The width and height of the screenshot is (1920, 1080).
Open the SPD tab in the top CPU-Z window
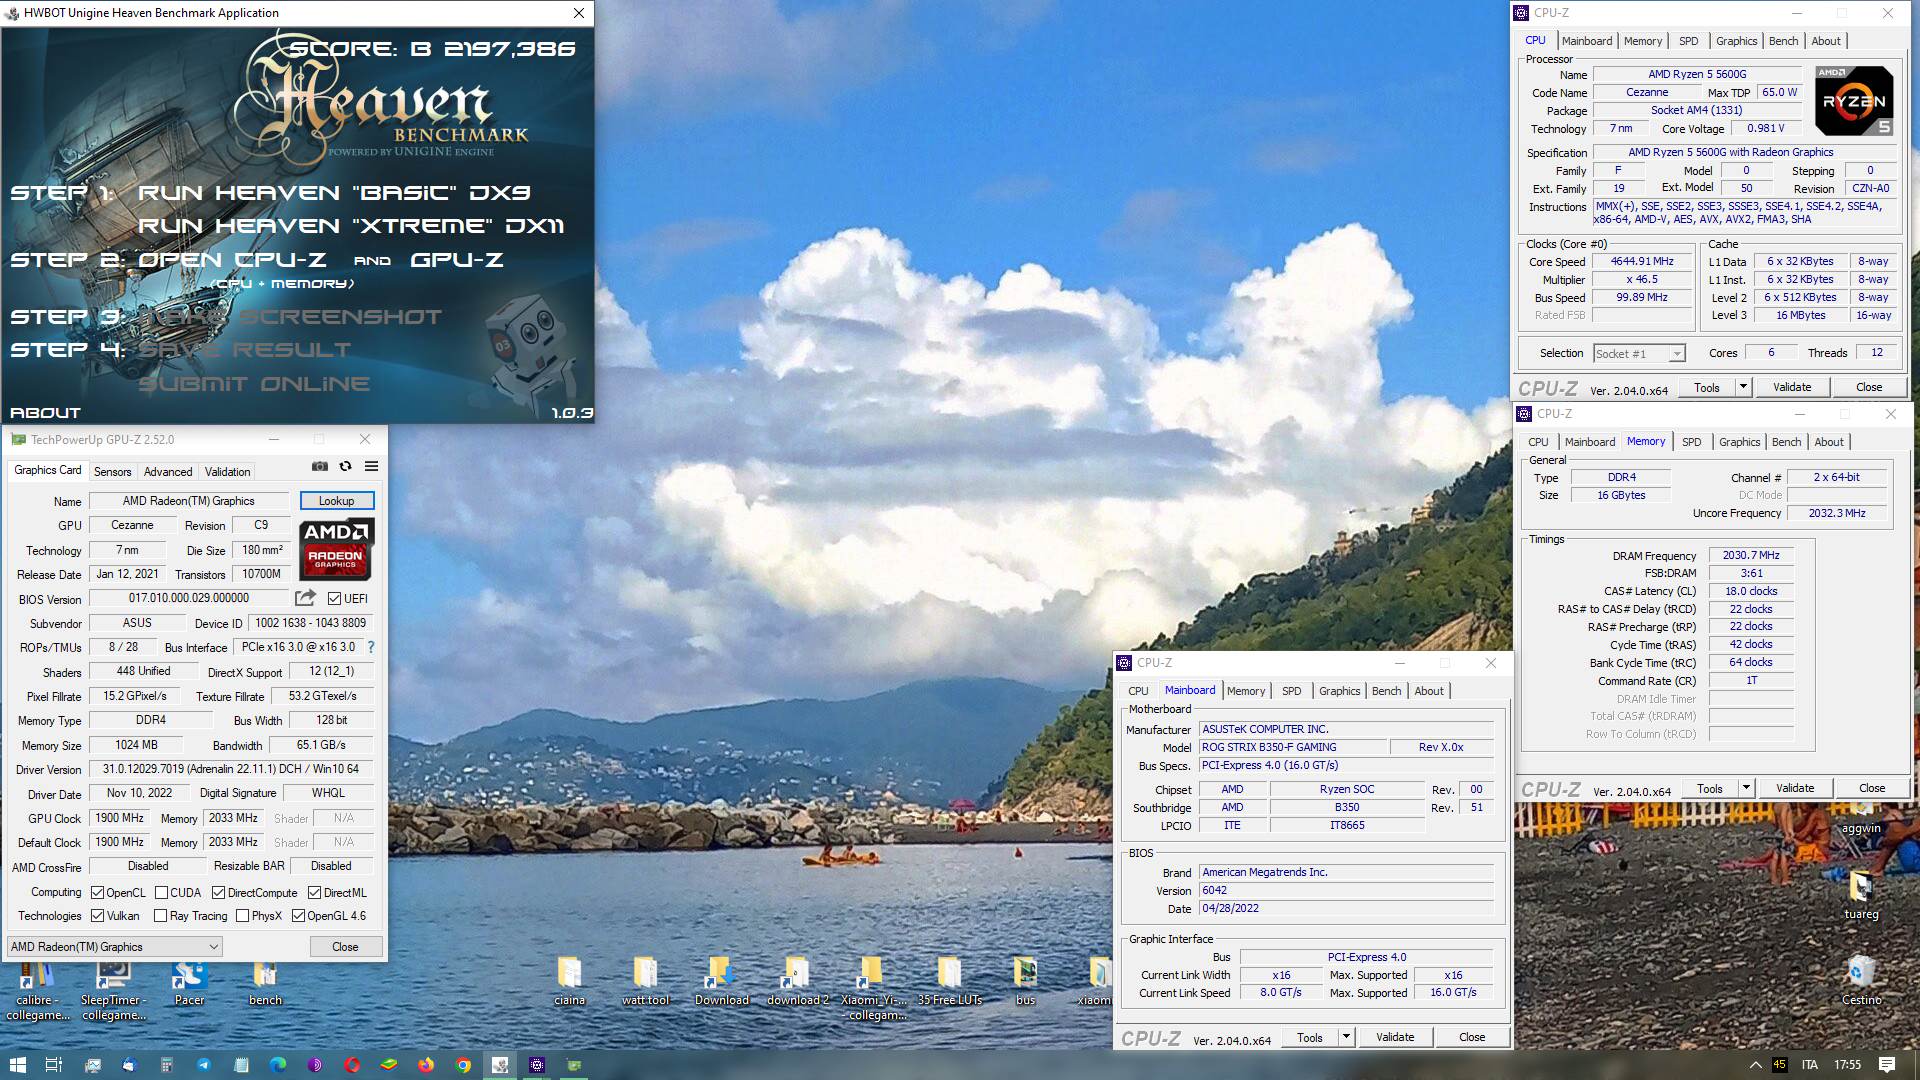[x=1688, y=41]
